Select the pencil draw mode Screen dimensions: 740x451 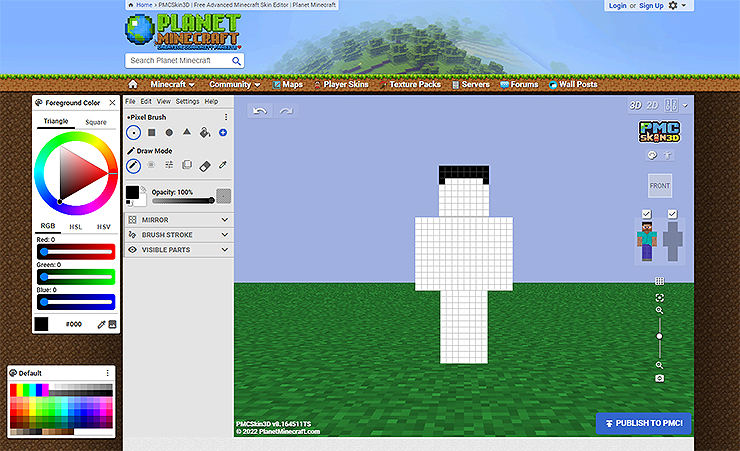[134, 166]
